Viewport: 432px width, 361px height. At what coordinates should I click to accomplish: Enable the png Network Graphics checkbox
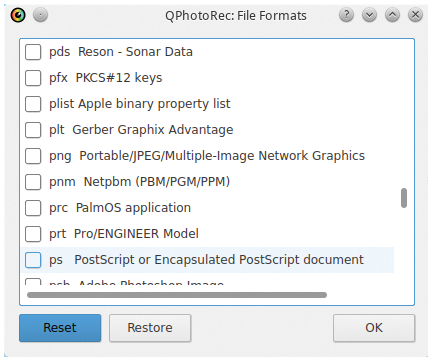coord(33,156)
